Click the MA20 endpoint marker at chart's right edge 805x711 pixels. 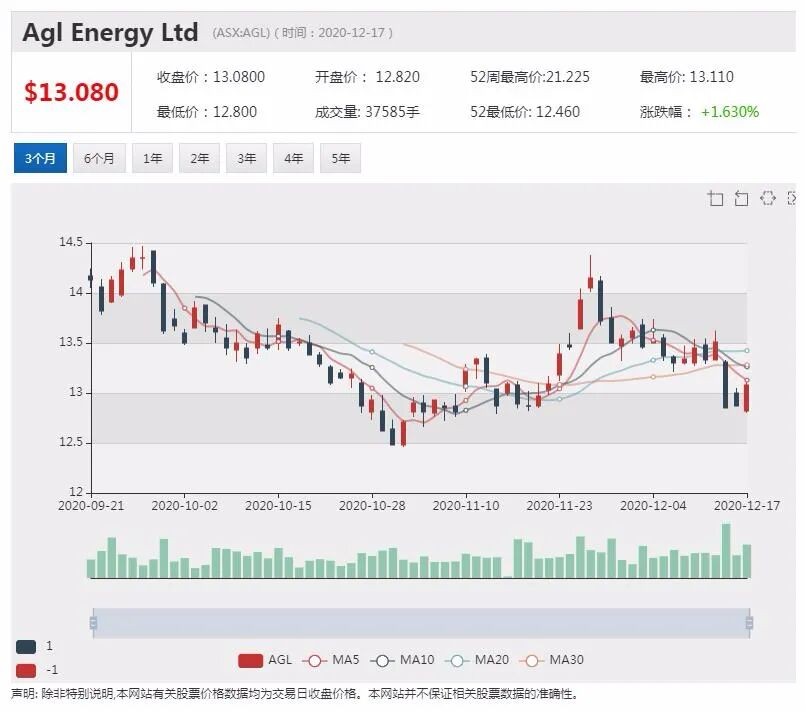tap(747, 351)
